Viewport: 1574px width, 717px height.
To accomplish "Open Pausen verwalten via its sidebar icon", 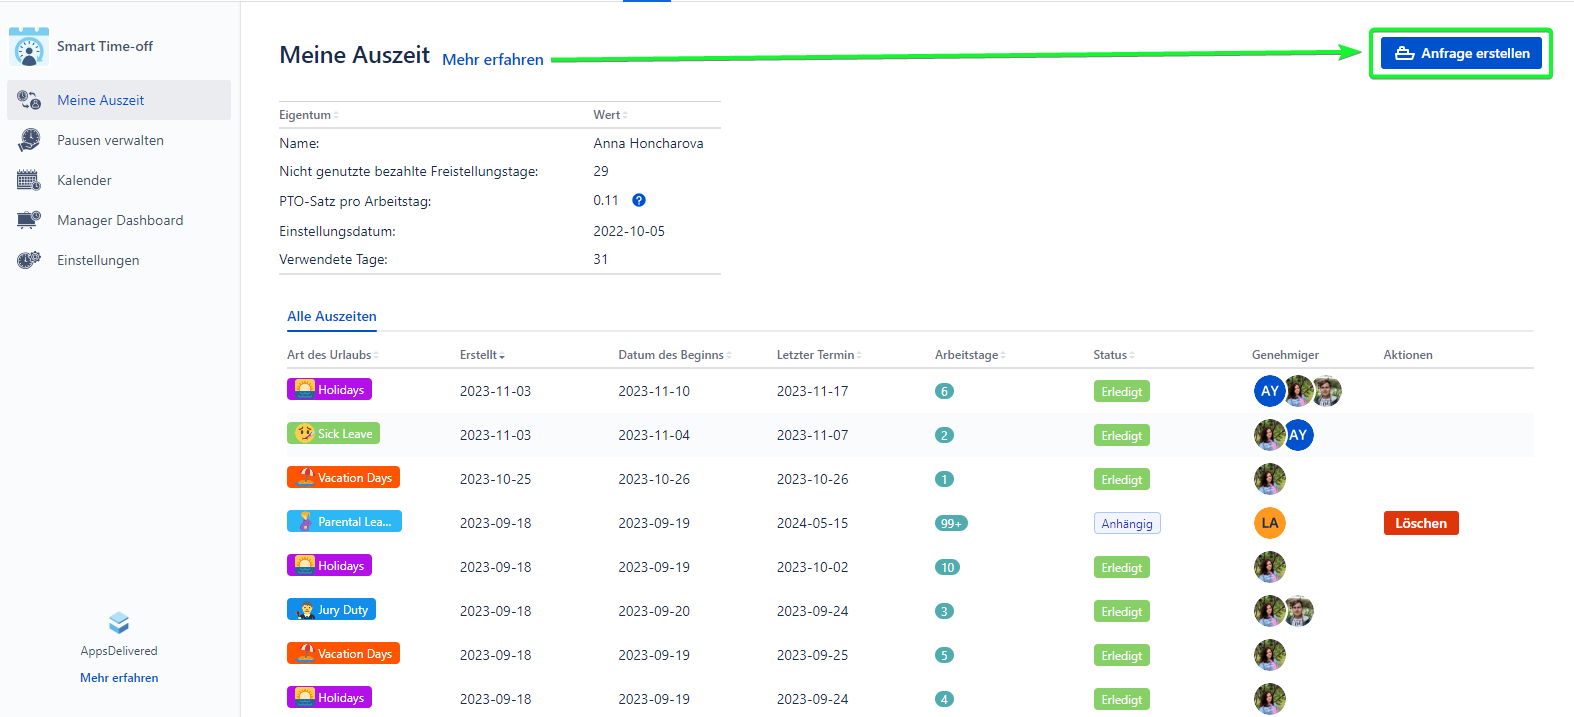I will pyautogui.click(x=29, y=140).
